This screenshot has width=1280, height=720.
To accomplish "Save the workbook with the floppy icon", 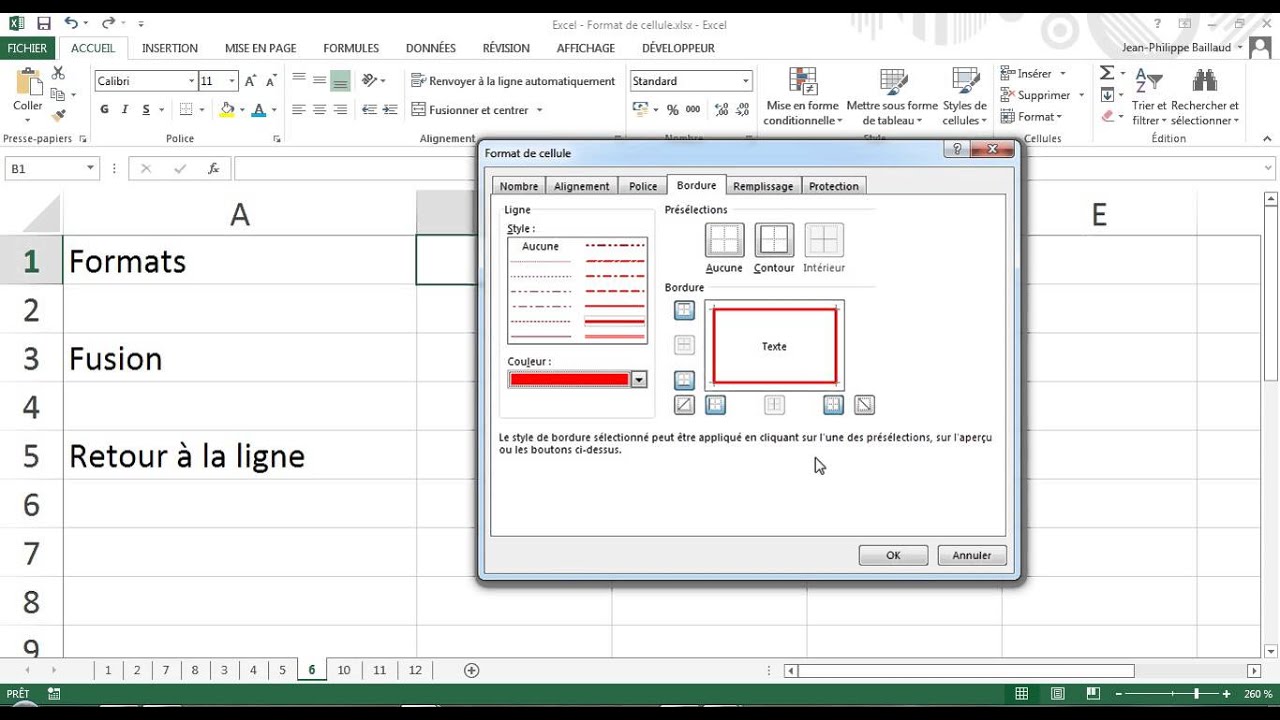I will click(x=43, y=23).
